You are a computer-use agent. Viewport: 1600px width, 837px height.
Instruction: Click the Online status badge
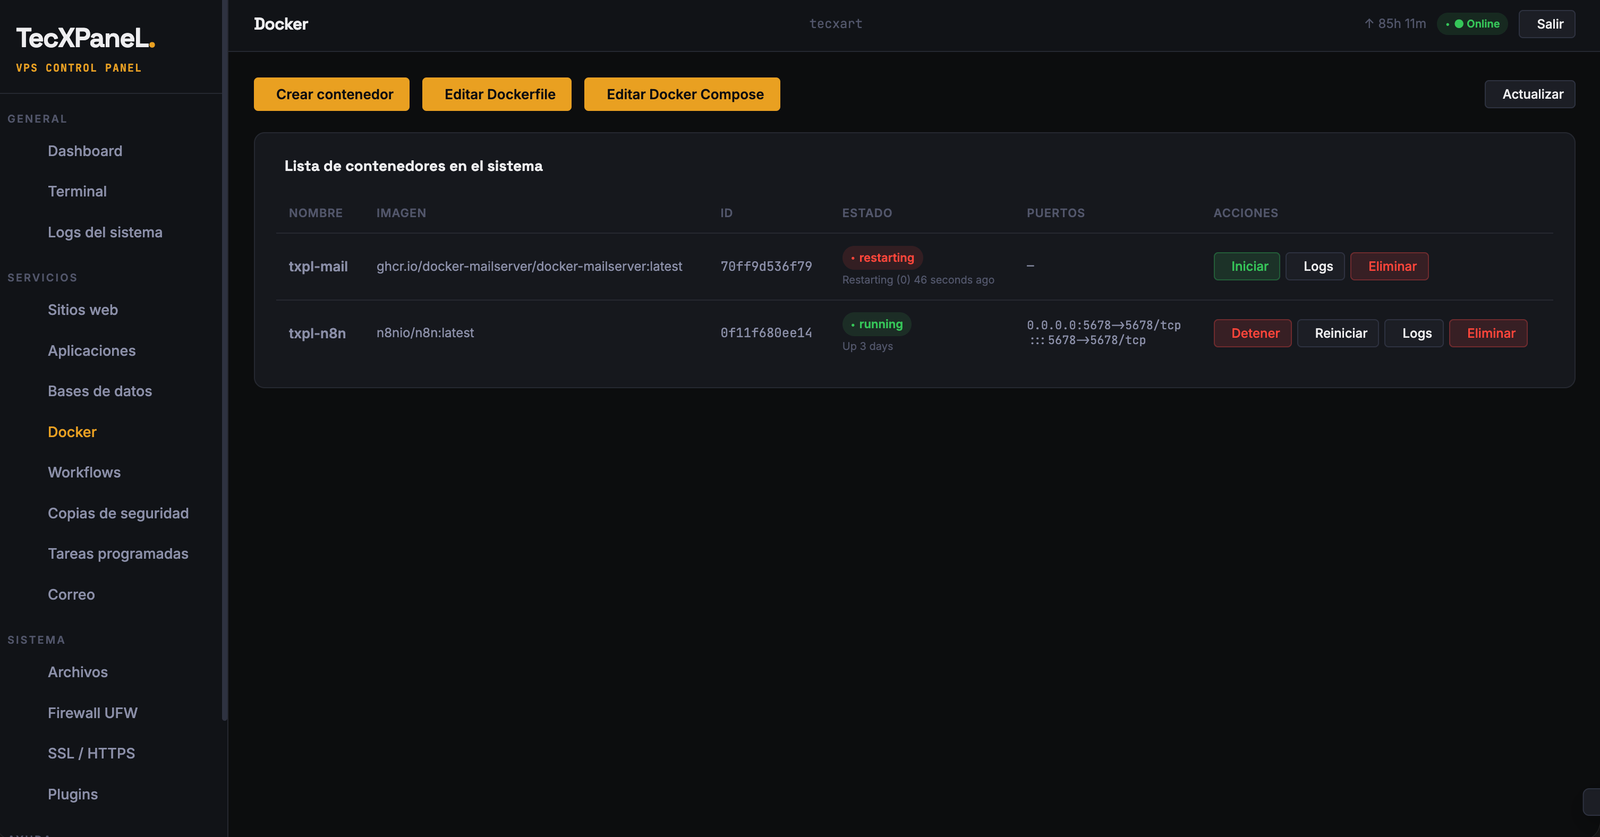pos(1473,24)
